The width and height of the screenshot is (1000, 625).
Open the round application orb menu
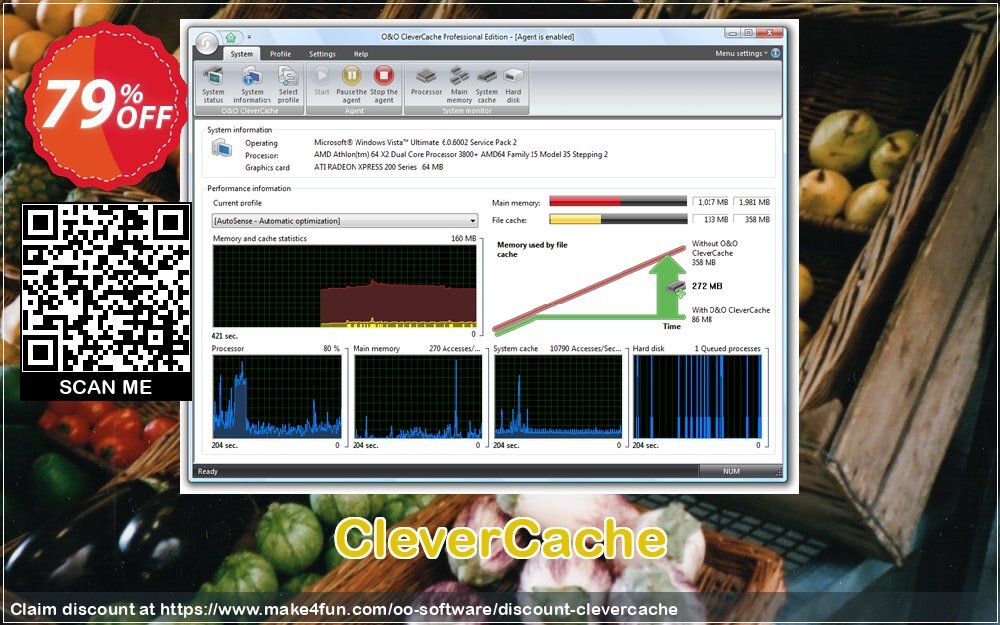(207, 43)
